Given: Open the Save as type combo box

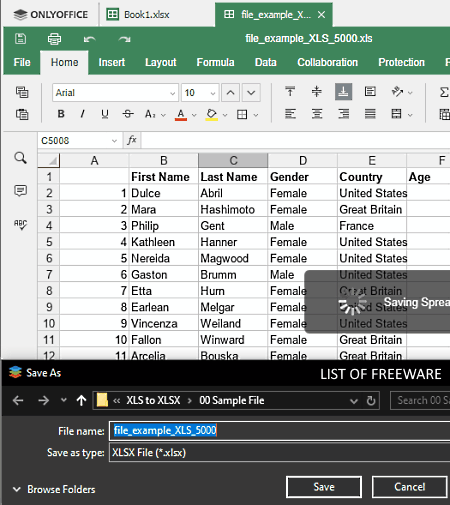Looking at the screenshot, I should click(279, 453).
